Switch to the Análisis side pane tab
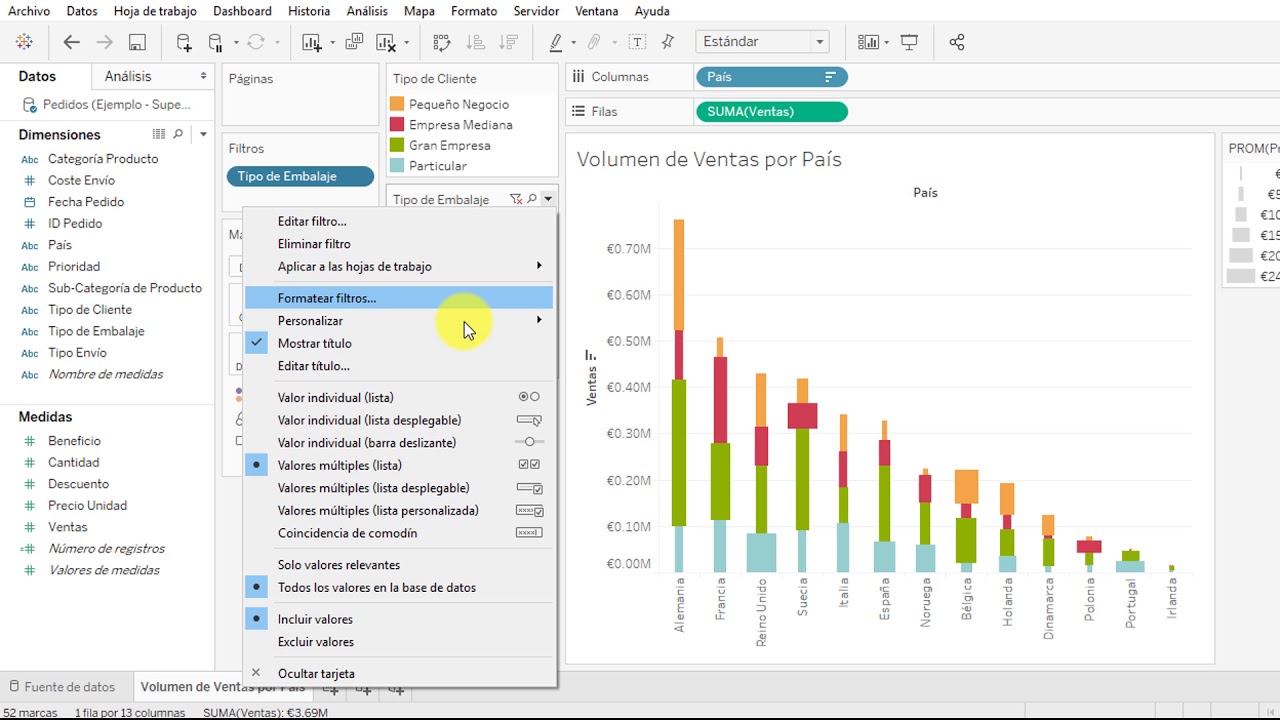 coord(129,76)
